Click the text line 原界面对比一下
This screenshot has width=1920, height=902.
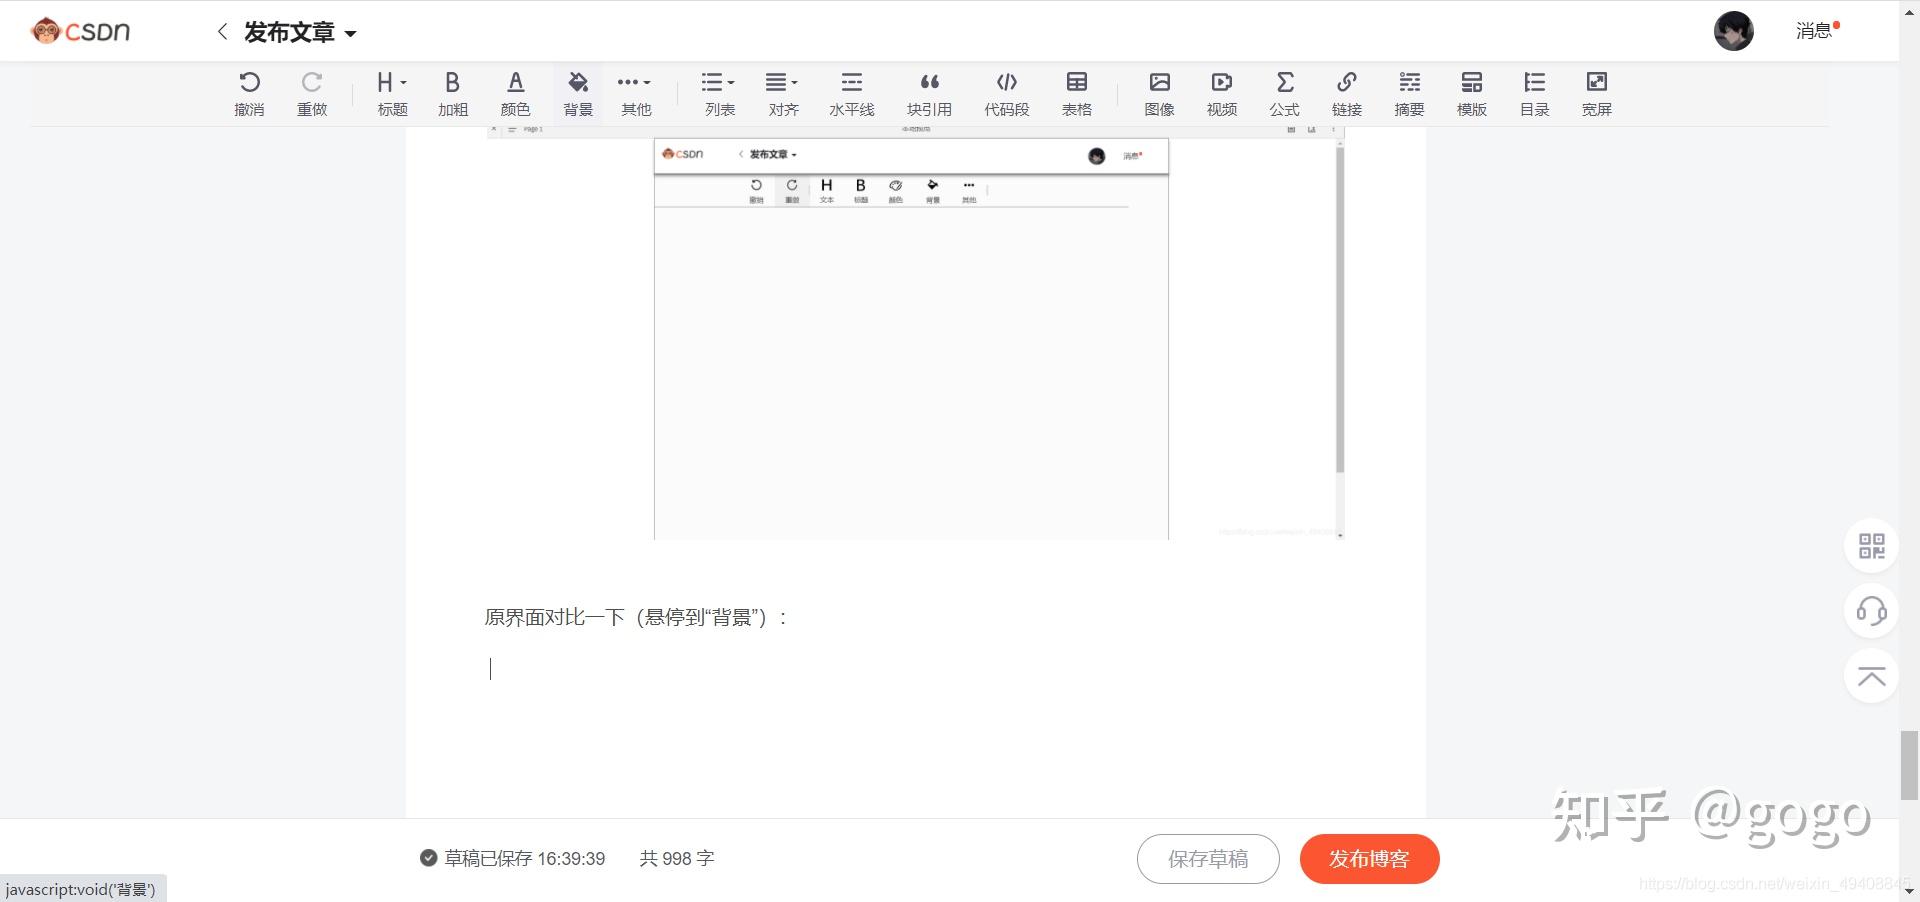pyautogui.click(x=636, y=618)
